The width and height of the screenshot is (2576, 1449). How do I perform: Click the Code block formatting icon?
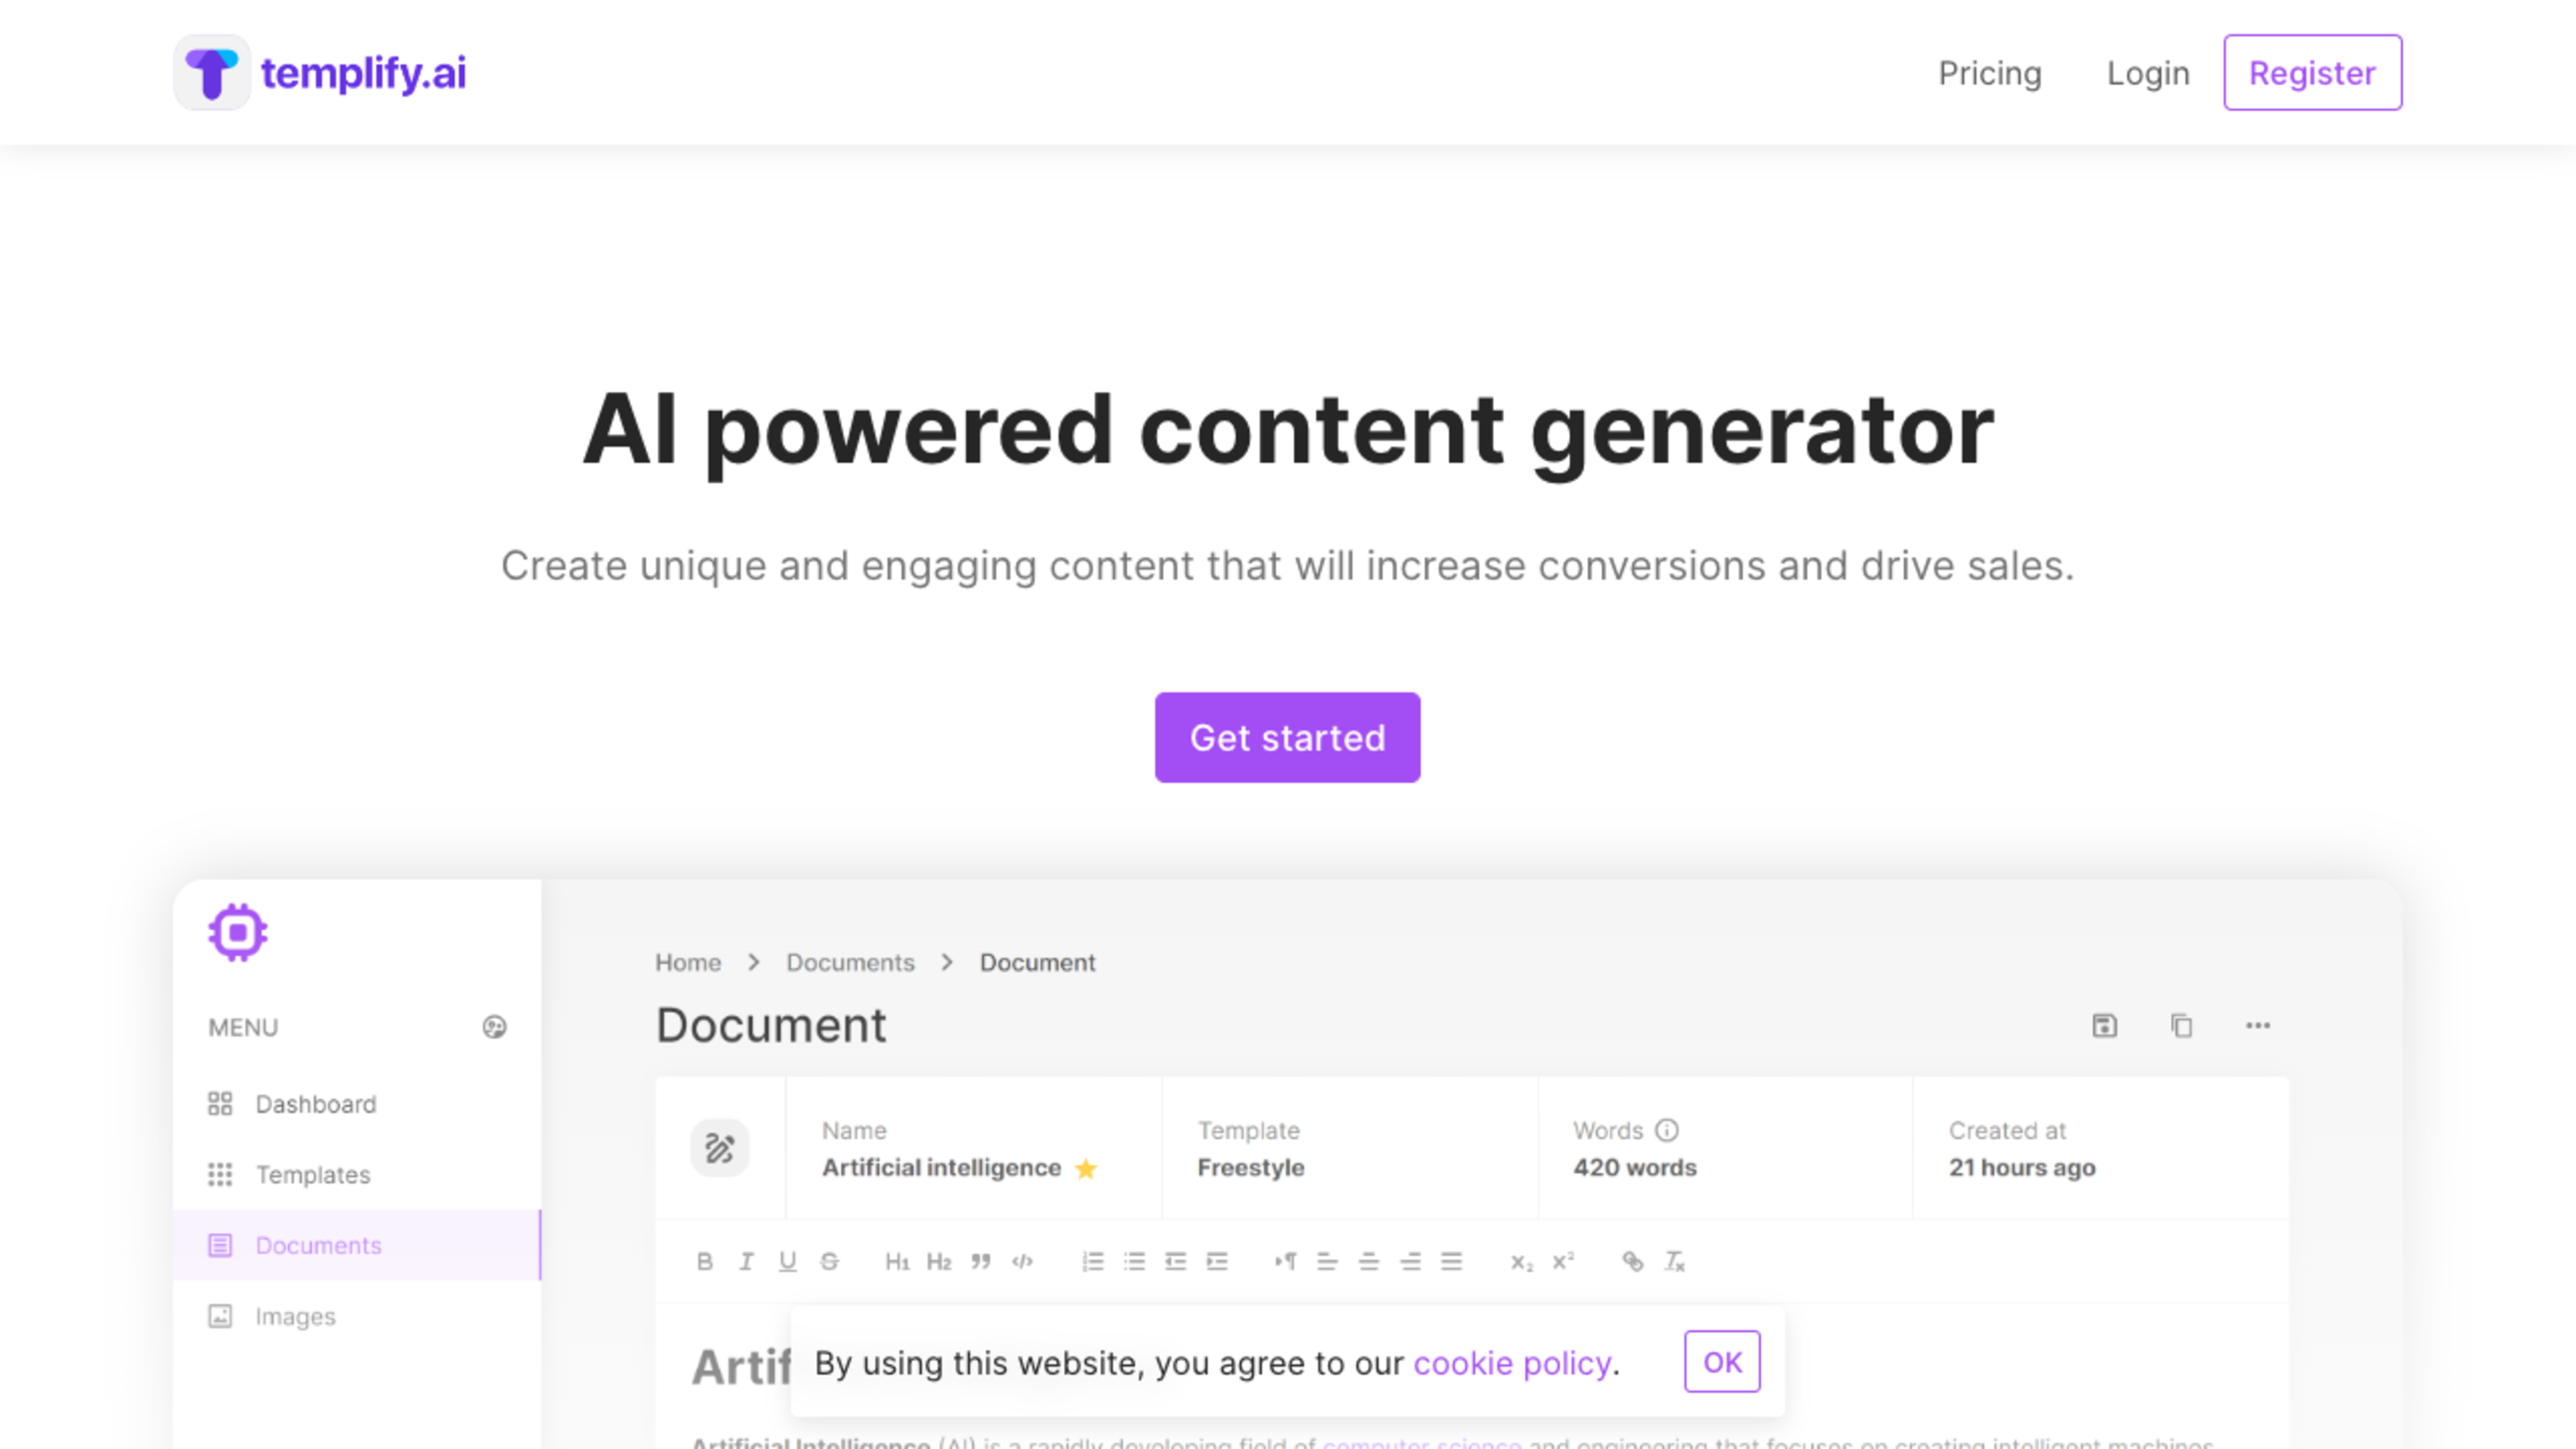coord(1021,1260)
